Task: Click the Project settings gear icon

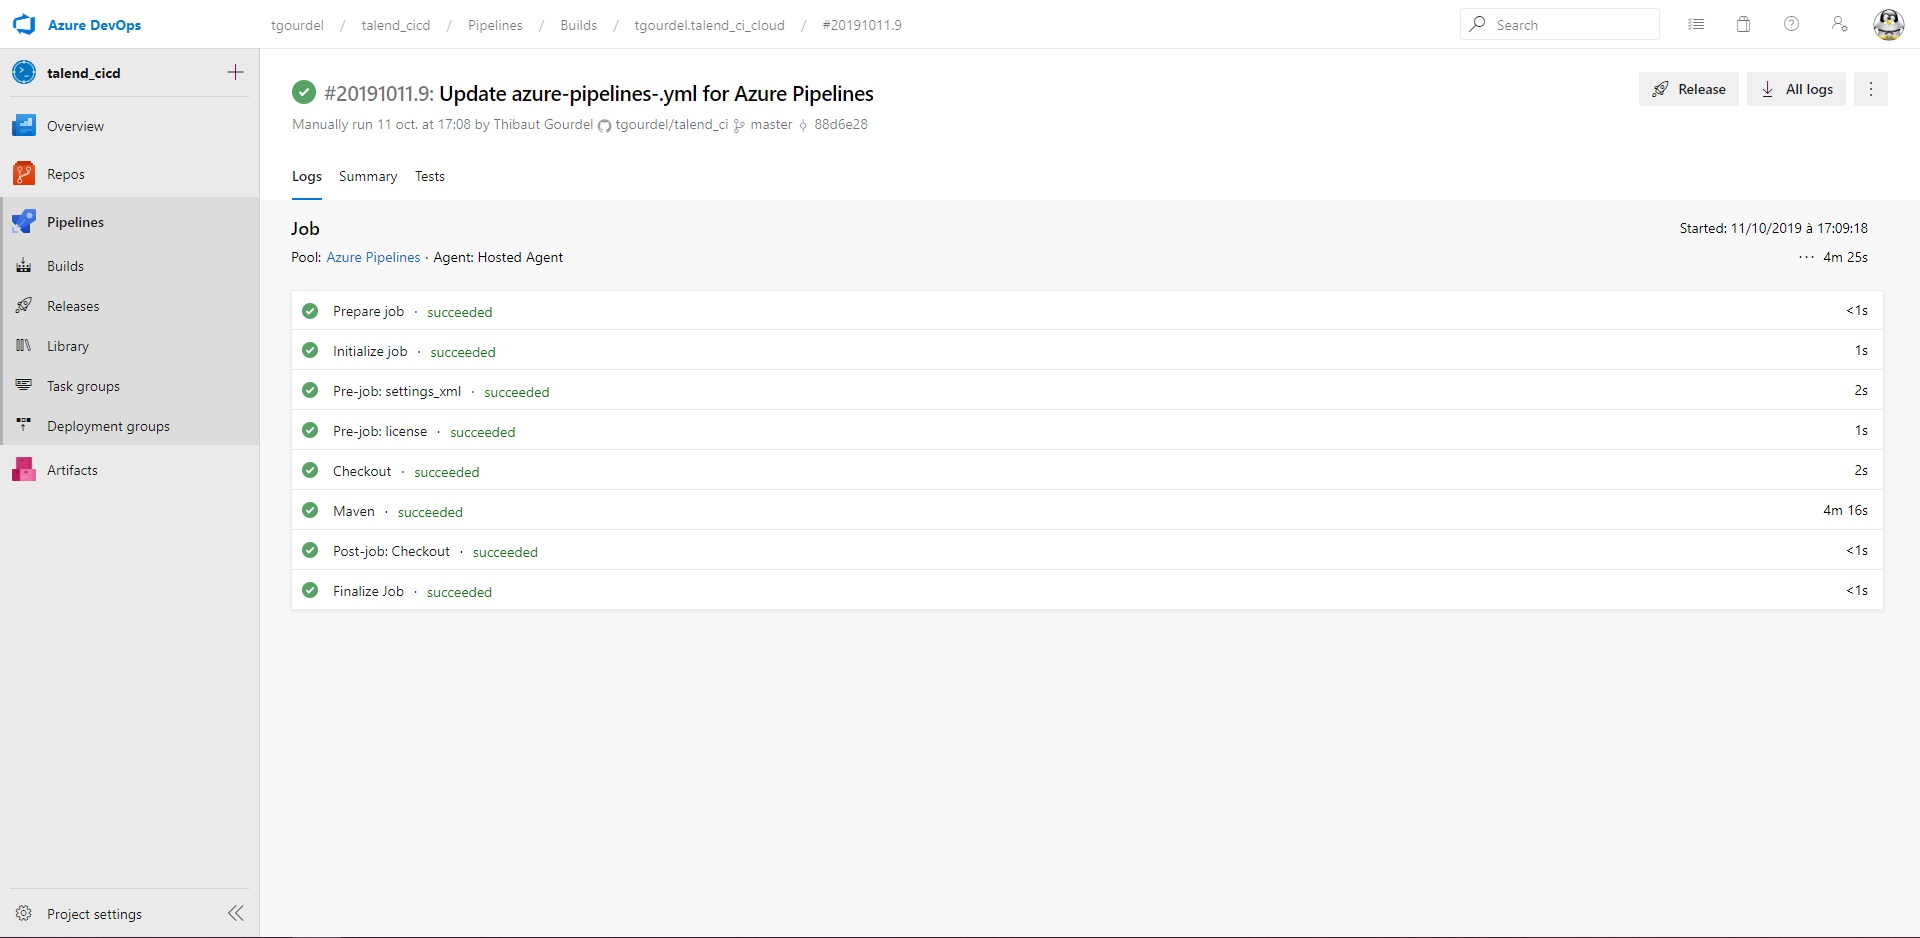Action: tap(24, 913)
